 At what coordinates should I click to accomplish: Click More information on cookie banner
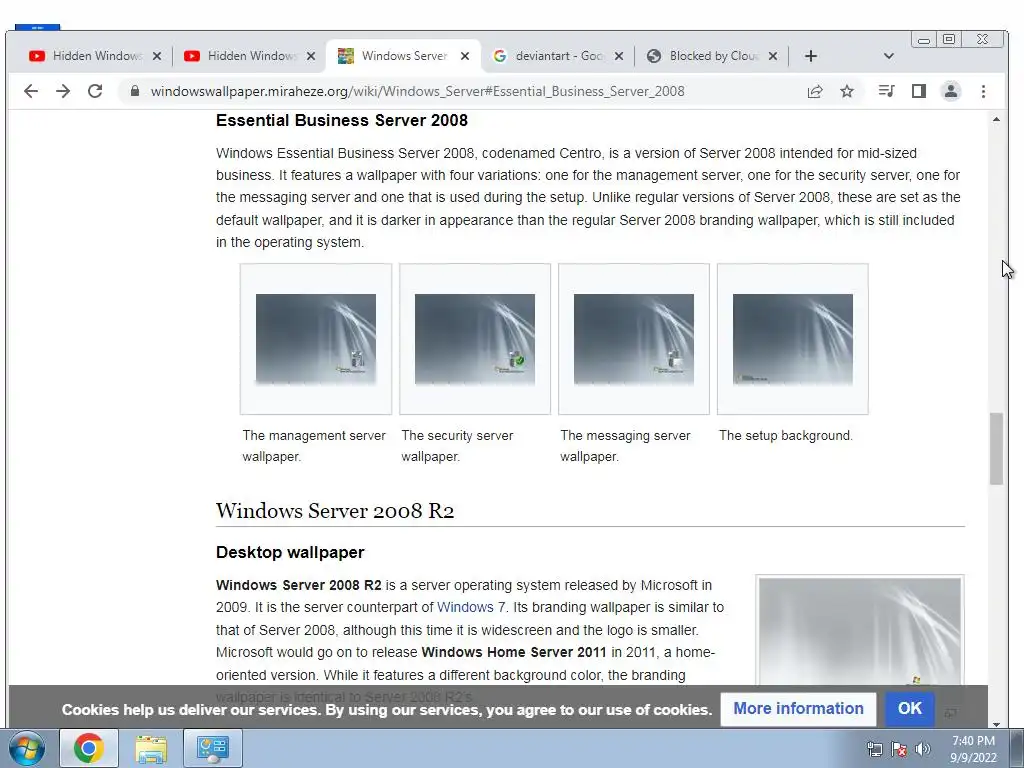pyautogui.click(x=798, y=709)
